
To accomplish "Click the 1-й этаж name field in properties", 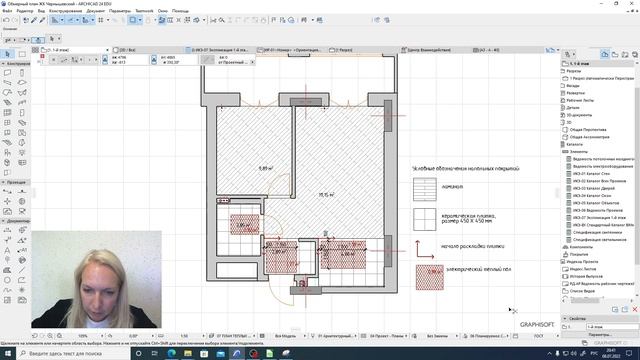I will point(612,327).
